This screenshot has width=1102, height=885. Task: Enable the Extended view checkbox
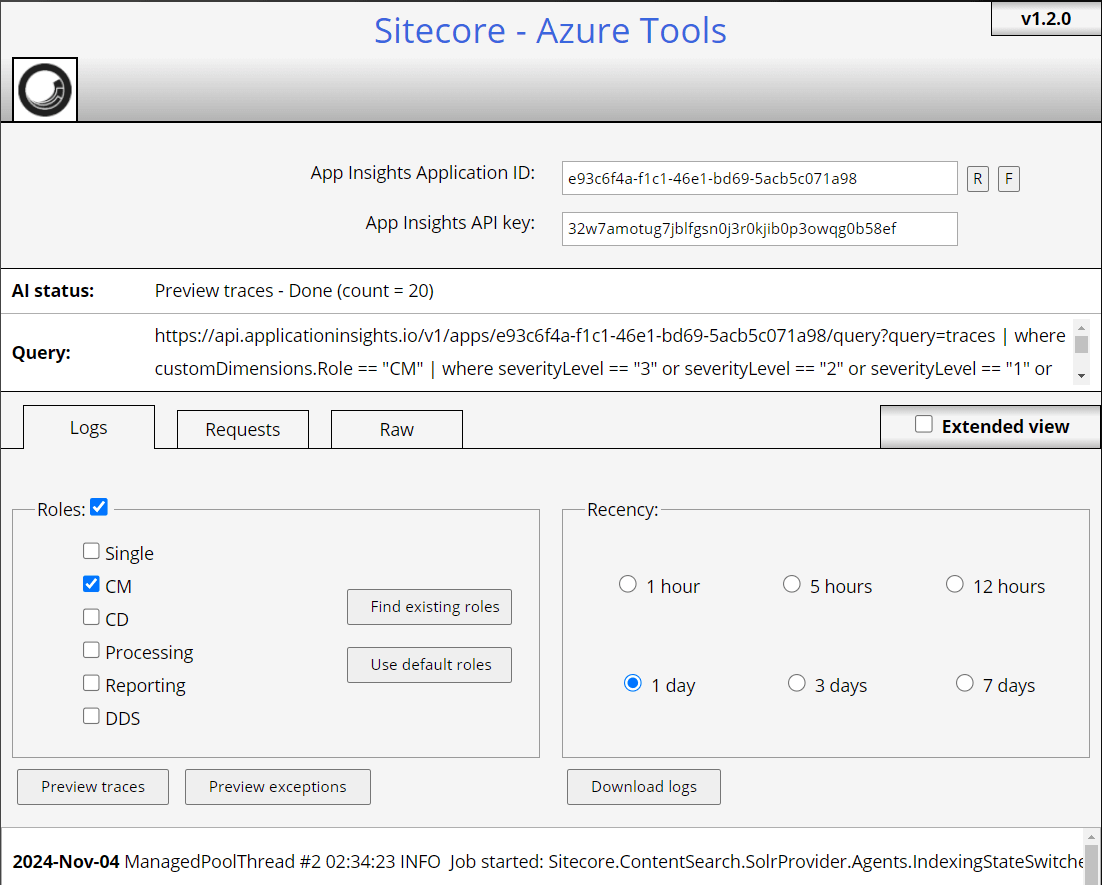924,425
